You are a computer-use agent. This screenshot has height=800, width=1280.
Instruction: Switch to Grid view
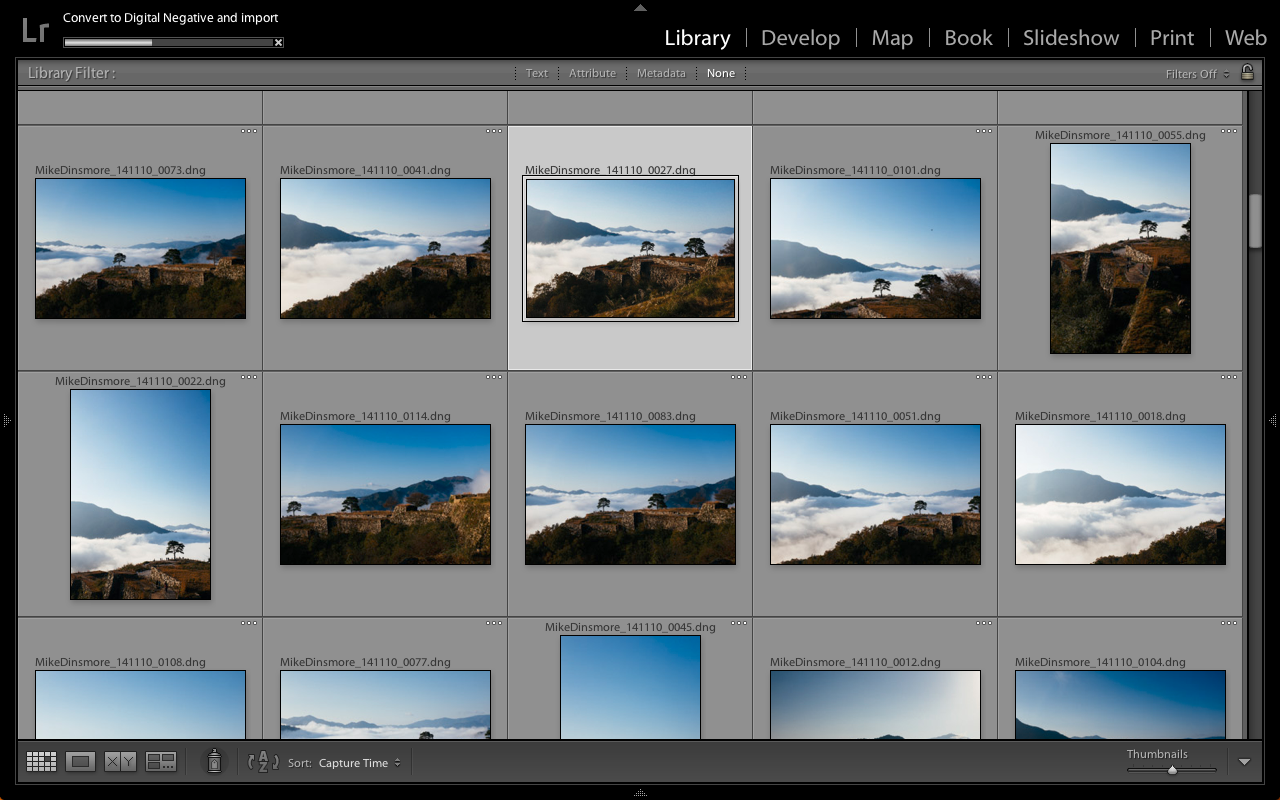tap(41, 762)
